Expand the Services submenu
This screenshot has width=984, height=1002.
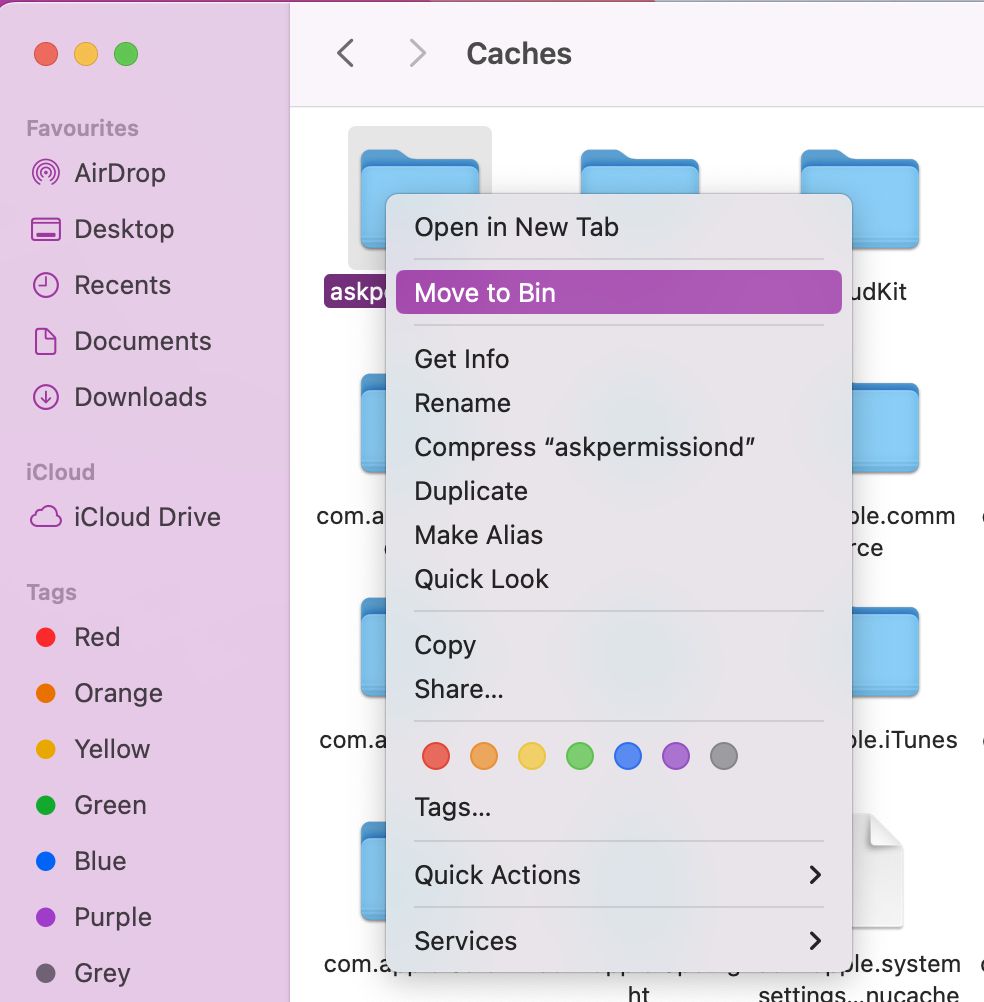pos(465,941)
